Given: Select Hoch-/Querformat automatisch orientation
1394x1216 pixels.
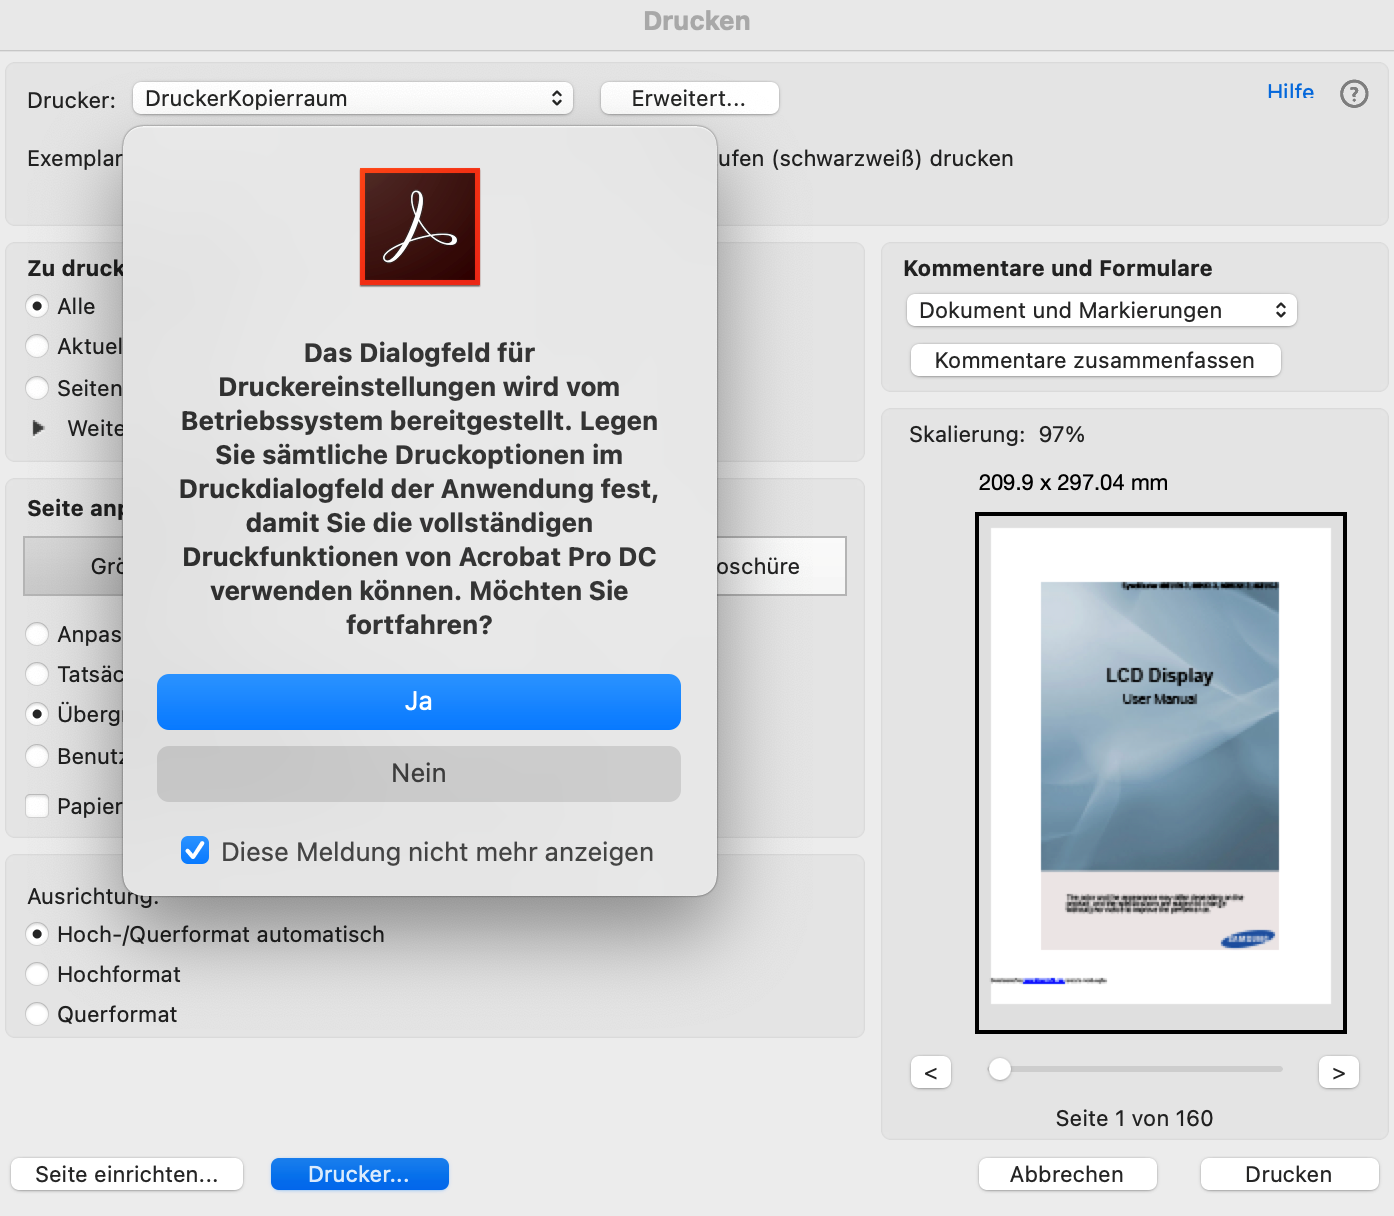Looking at the screenshot, I should click(37, 934).
